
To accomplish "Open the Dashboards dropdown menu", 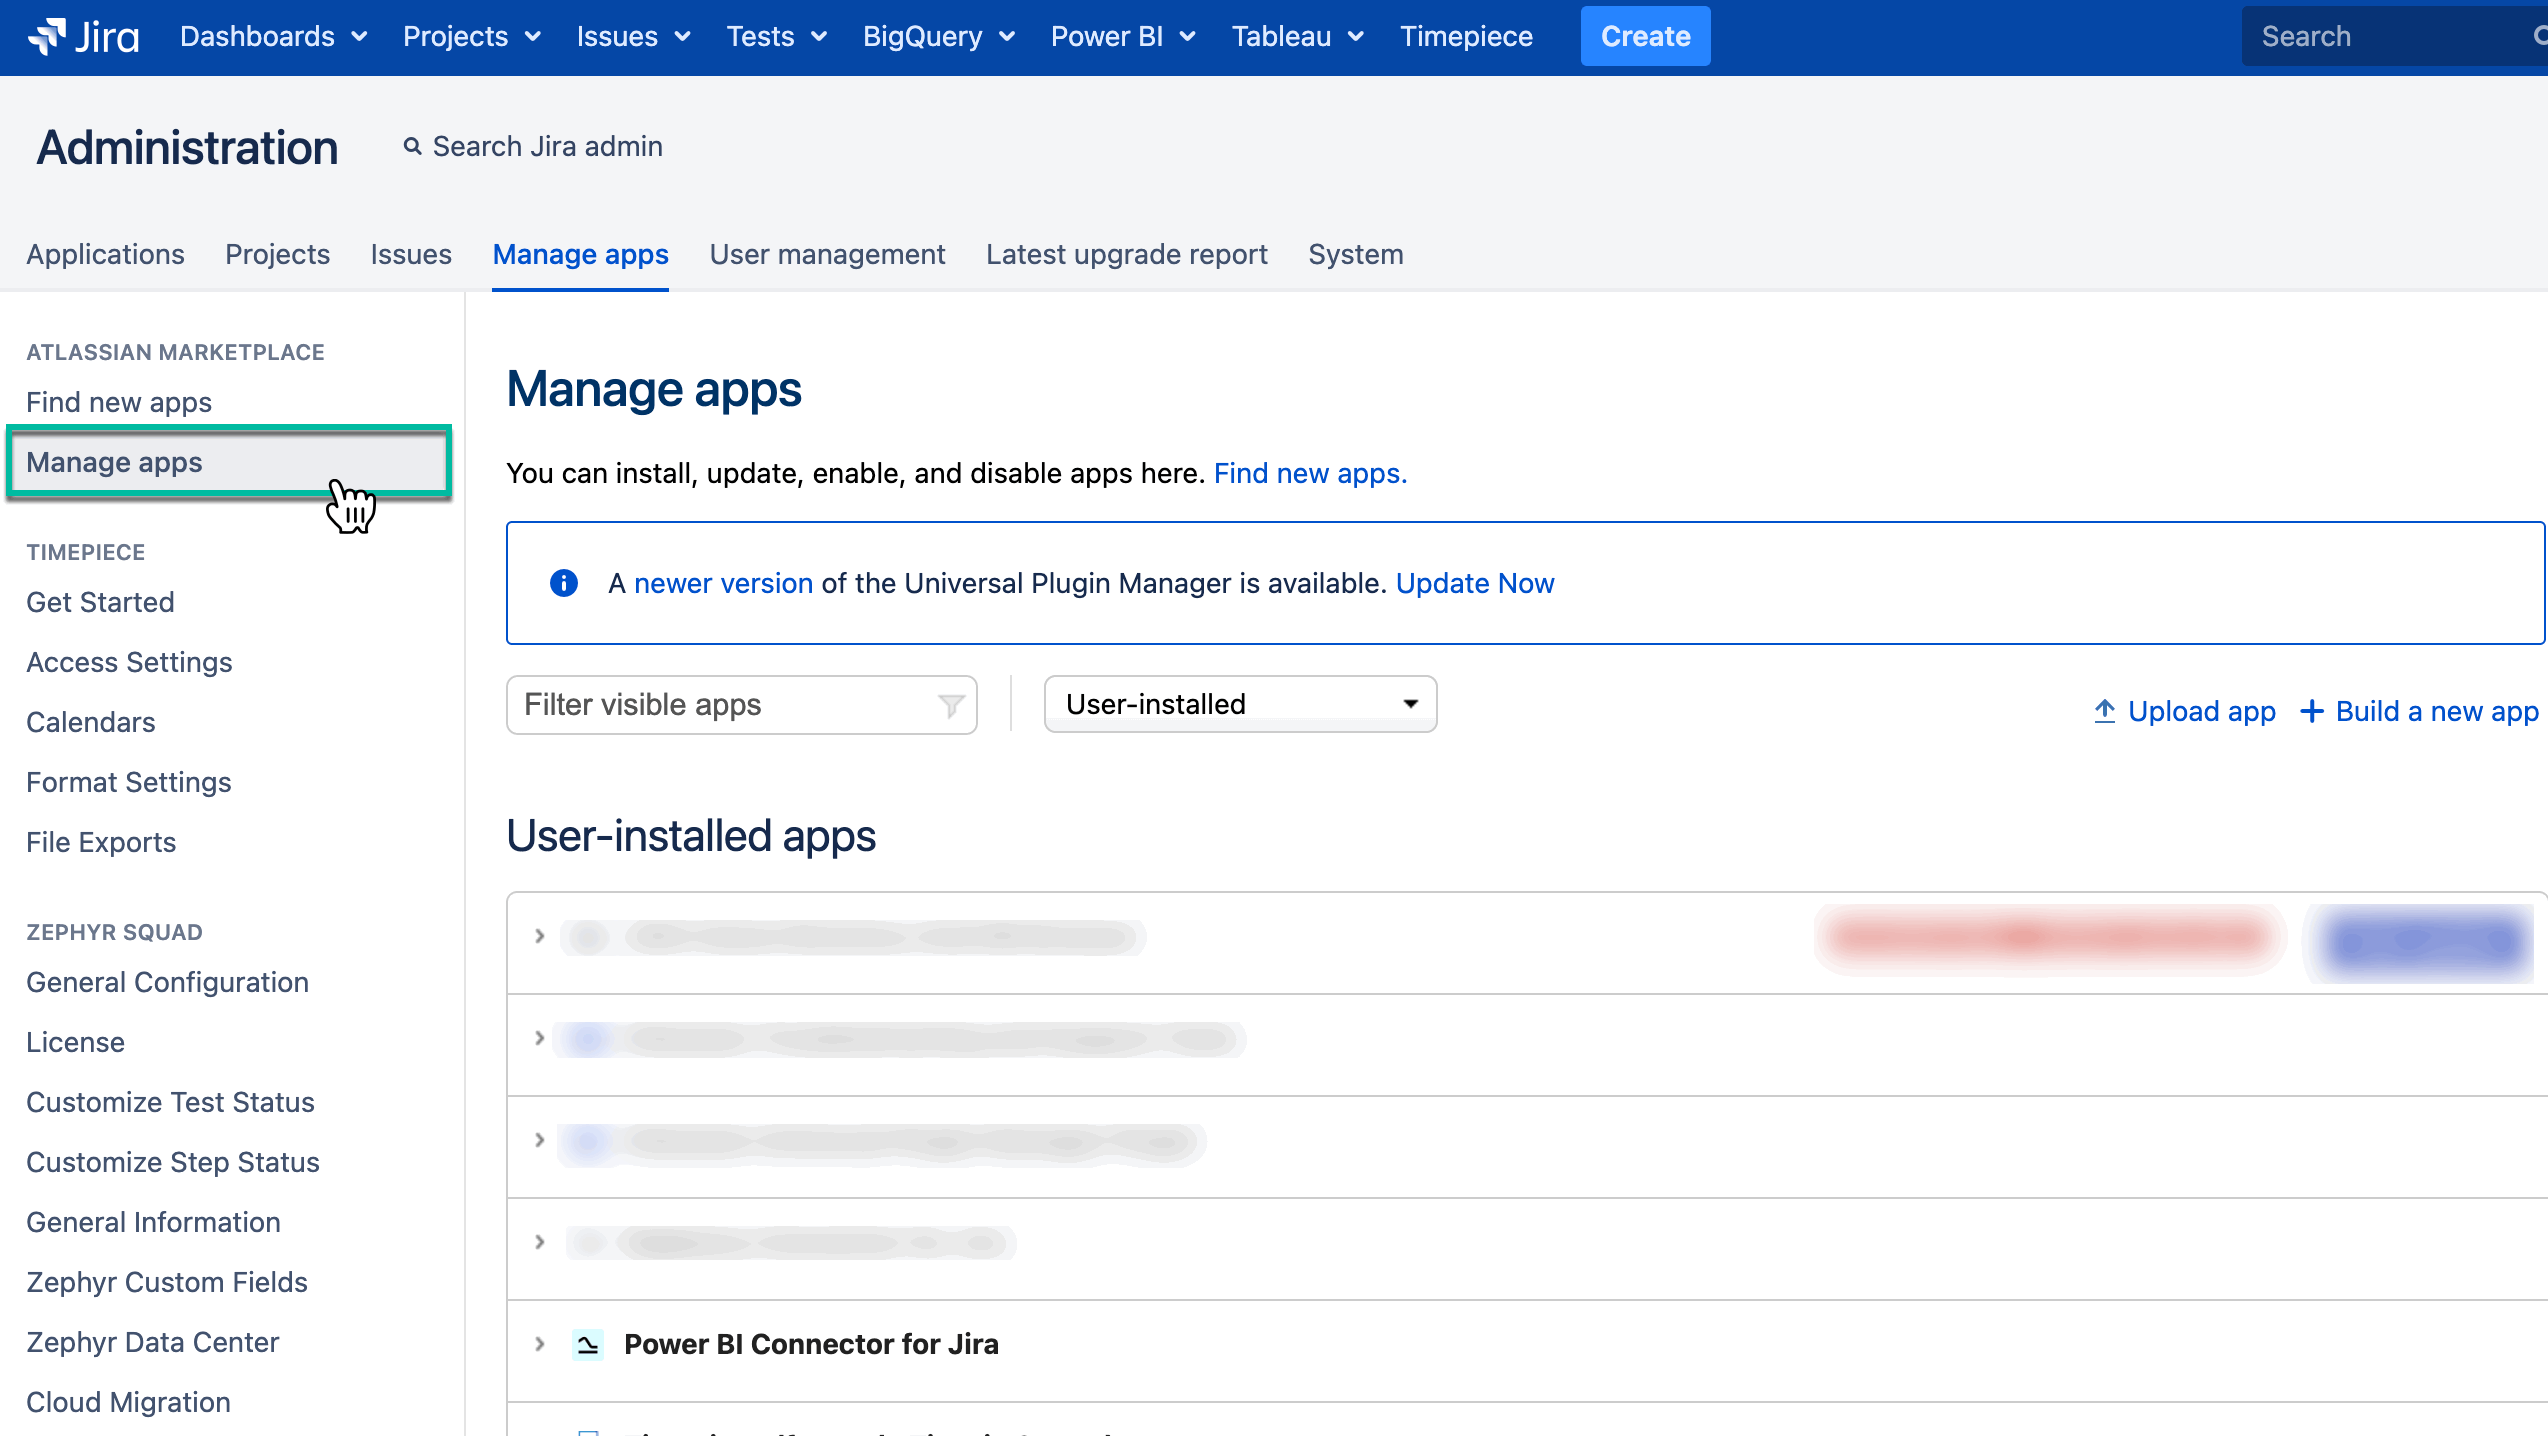I will coord(273,37).
